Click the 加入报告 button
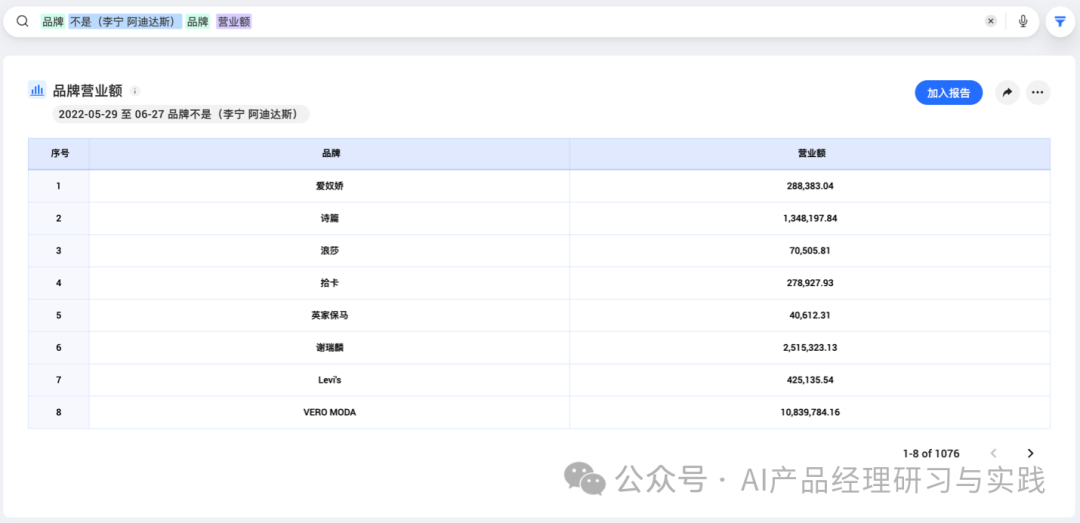Screen dimensions: 1080x523 tap(948, 92)
